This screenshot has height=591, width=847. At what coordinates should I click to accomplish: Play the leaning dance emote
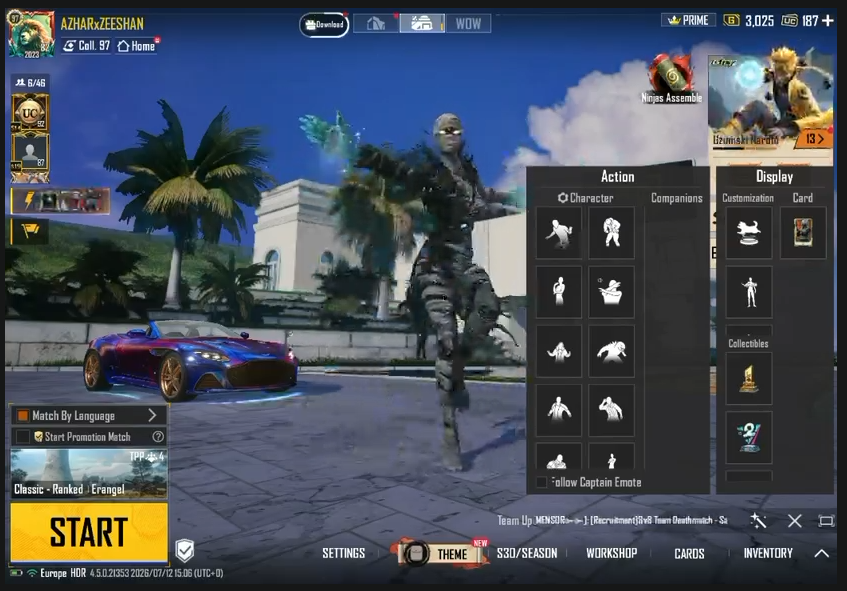click(559, 233)
